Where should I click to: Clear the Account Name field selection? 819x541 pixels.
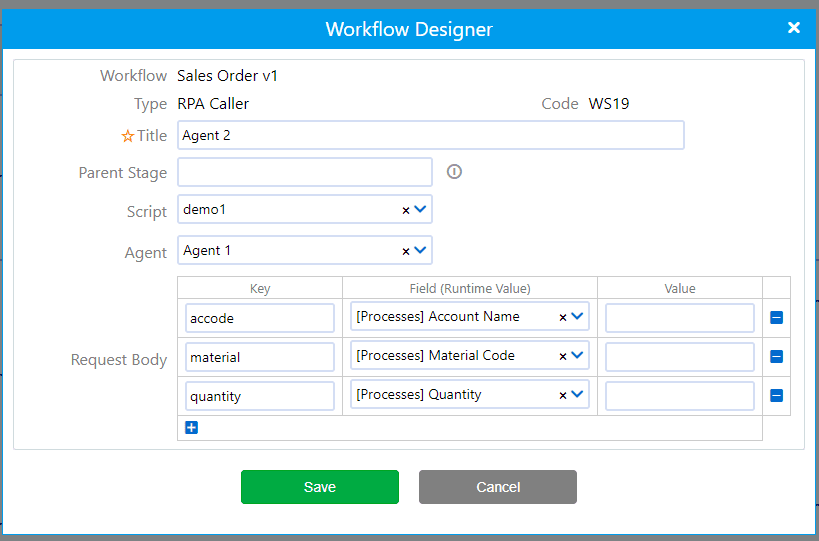pyautogui.click(x=563, y=317)
